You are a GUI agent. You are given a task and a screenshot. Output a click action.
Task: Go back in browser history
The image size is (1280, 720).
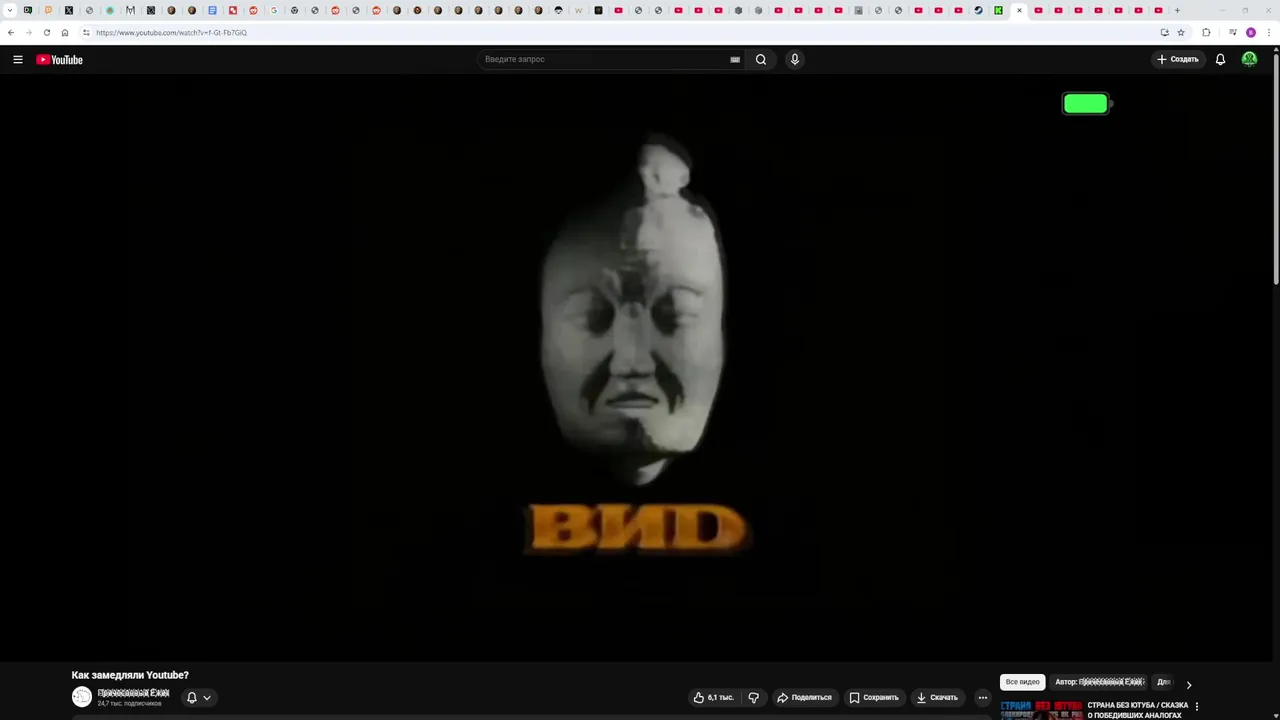pyautogui.click(x=11, y=32)
